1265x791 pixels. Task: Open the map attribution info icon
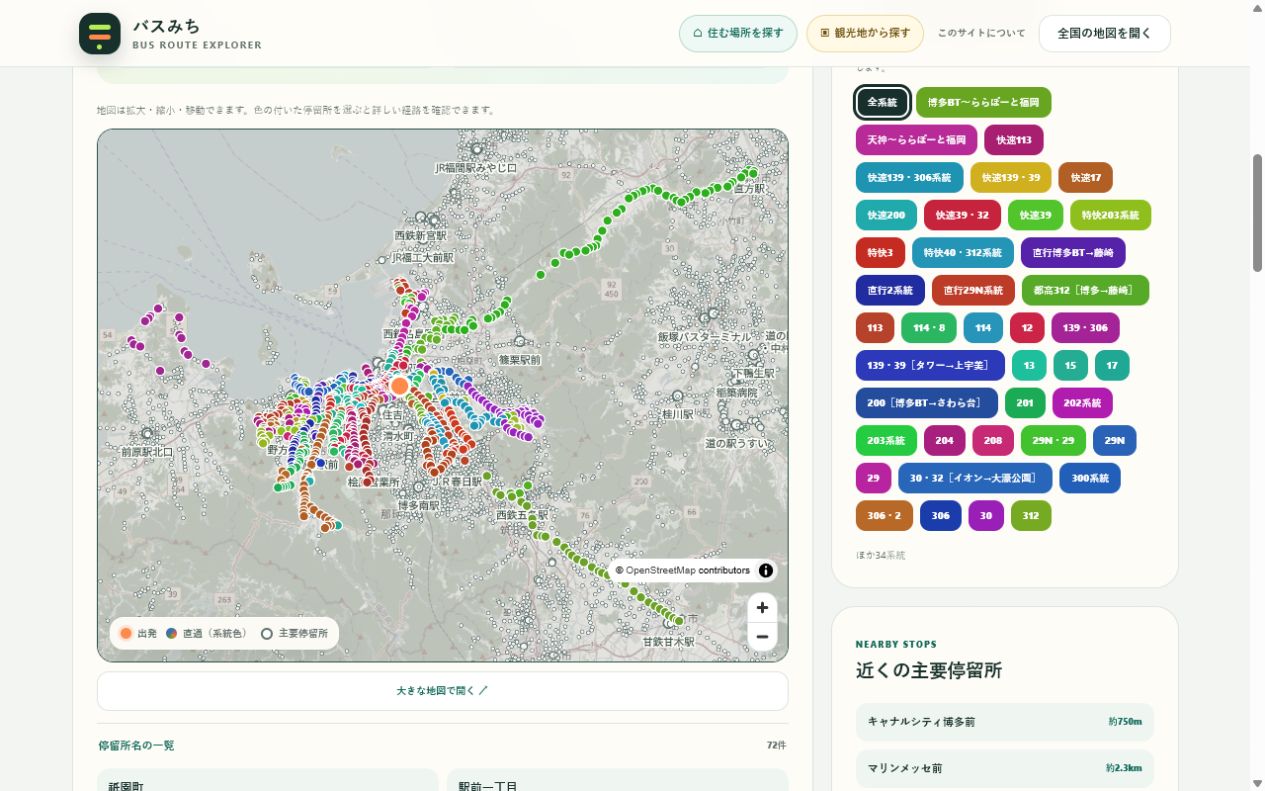(766, 571)
